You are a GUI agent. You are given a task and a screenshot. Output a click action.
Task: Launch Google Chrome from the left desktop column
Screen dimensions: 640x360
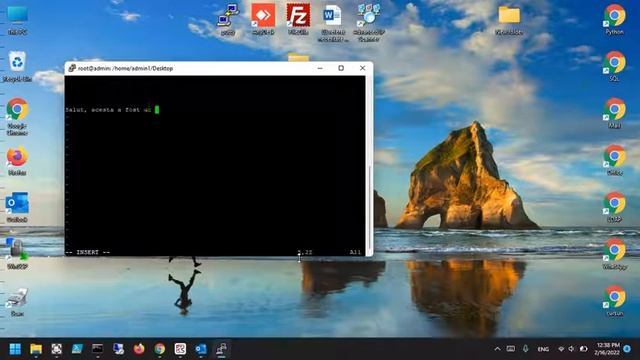coord(17,116)
